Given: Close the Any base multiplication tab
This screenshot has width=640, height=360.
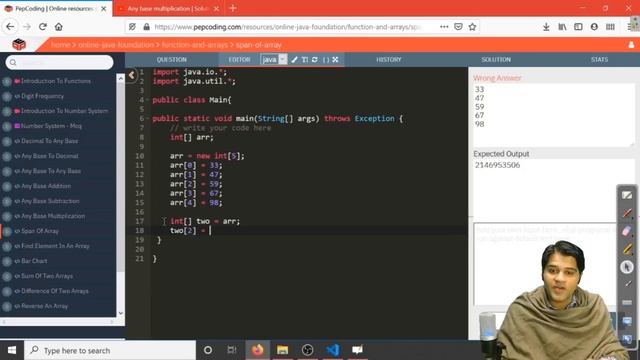Looking at the screenshot, I should coord(216,9).
